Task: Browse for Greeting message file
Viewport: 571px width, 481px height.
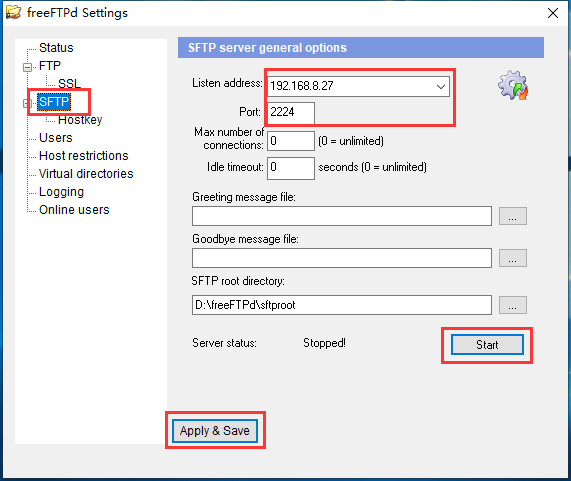Action: coord(513,216)
